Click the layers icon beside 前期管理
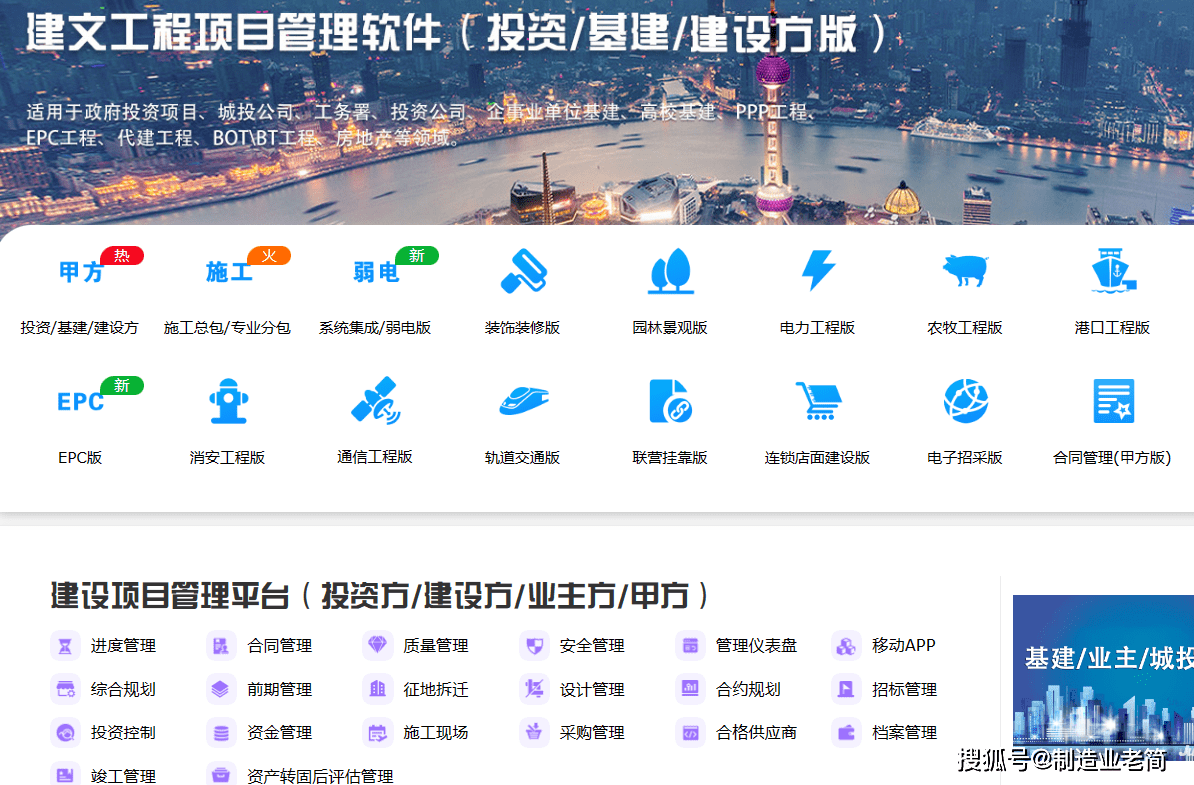The image size is (1194, 785). [x=221, y=689]
